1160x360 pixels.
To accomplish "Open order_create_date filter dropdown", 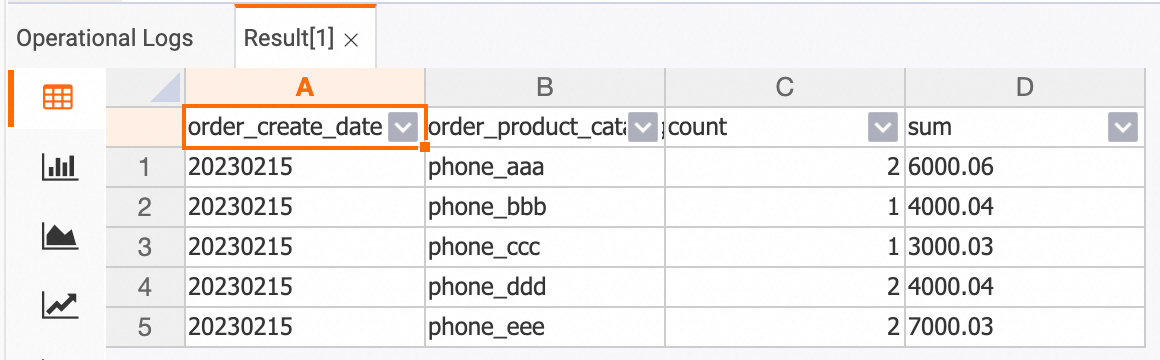I will [403, 128].
